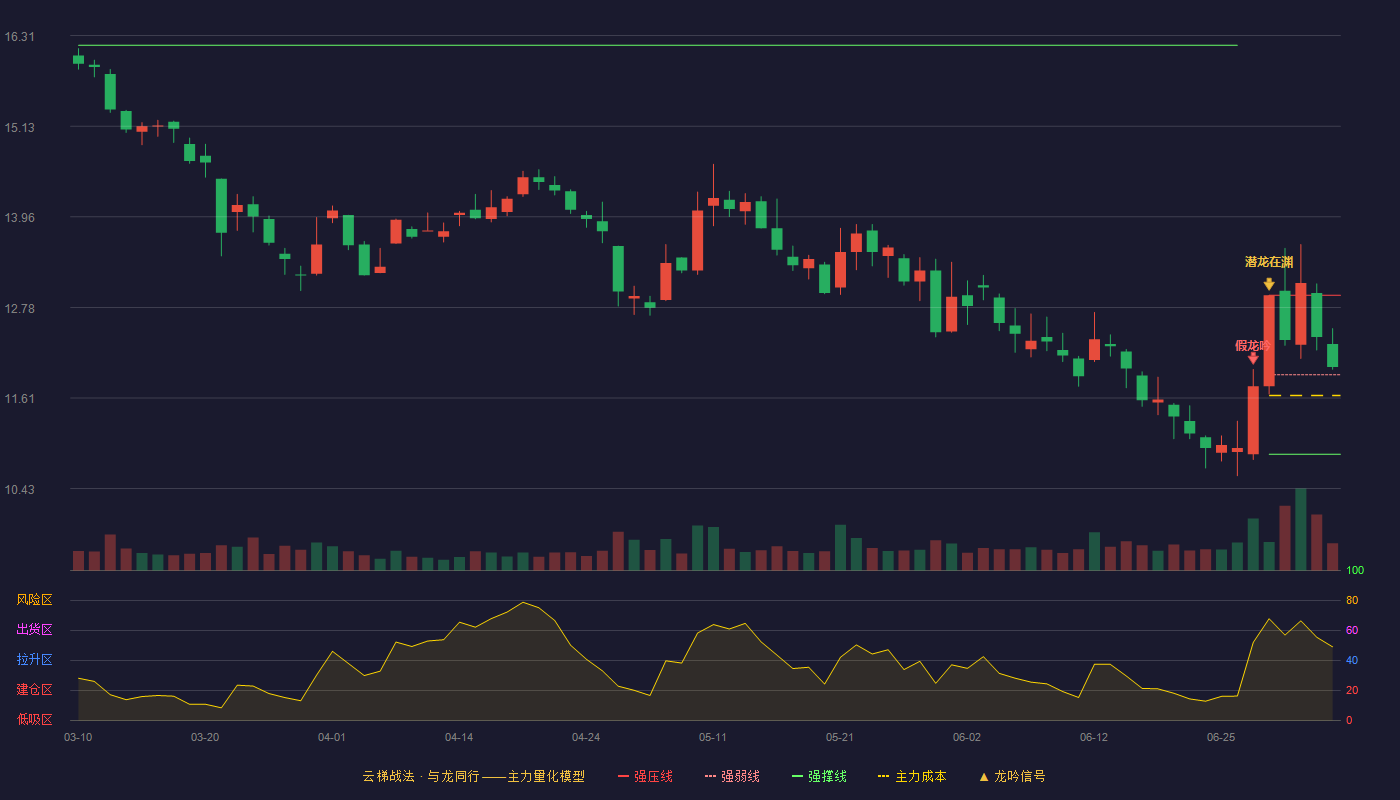Click the purple 60 indicator axis label

tap(1352, 630)
